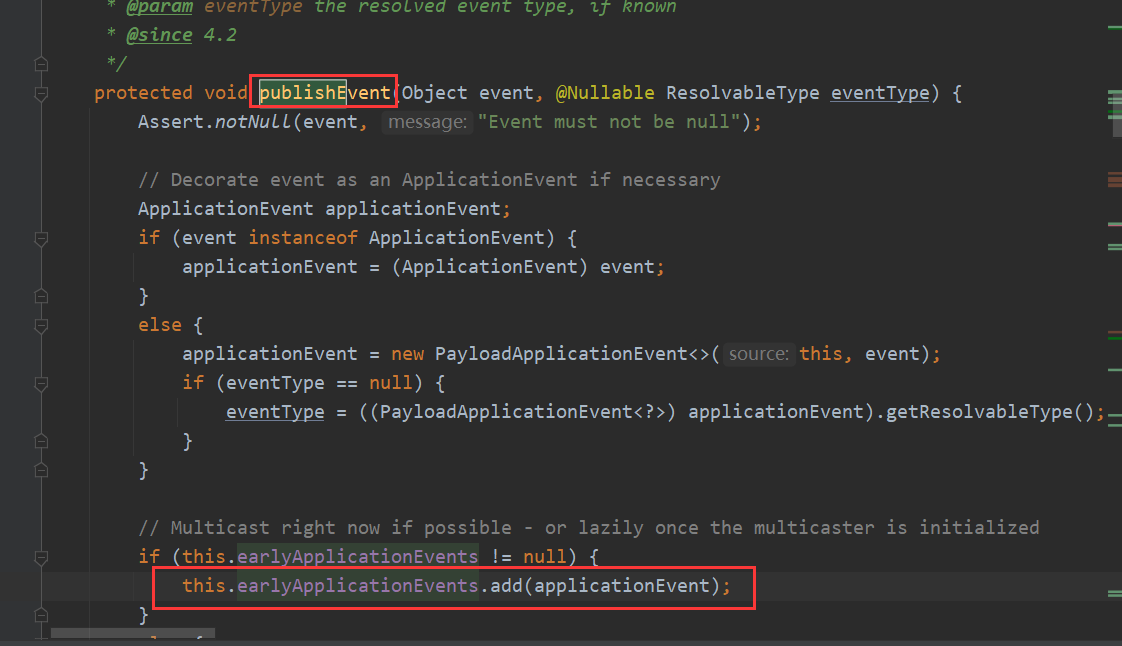Click the fold arrow next to the eventType null check
The width and height of the screenshot is (1122, 646).
[x=40, y=382]
